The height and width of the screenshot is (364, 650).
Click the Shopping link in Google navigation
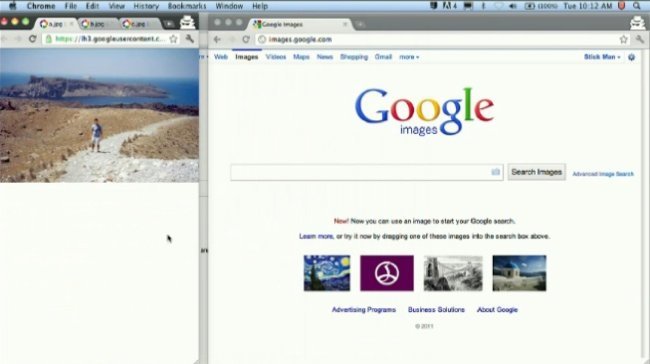[354, 57]
